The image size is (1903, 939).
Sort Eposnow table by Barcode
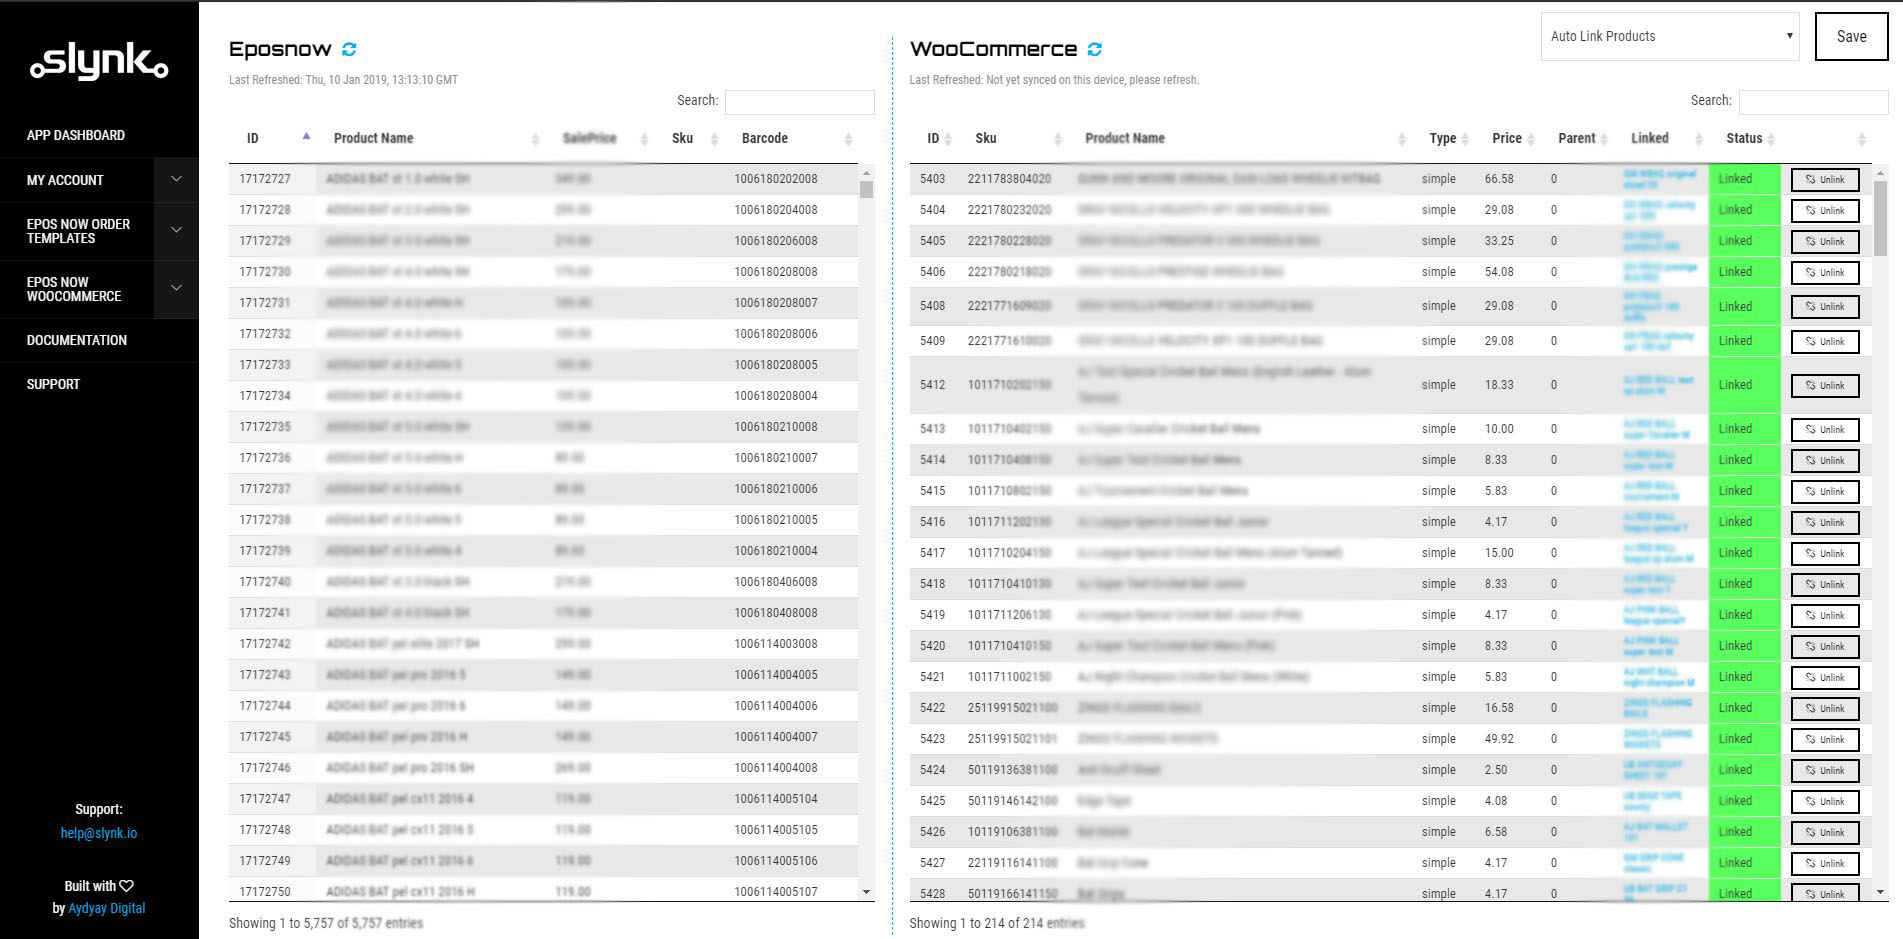[765, 138]
